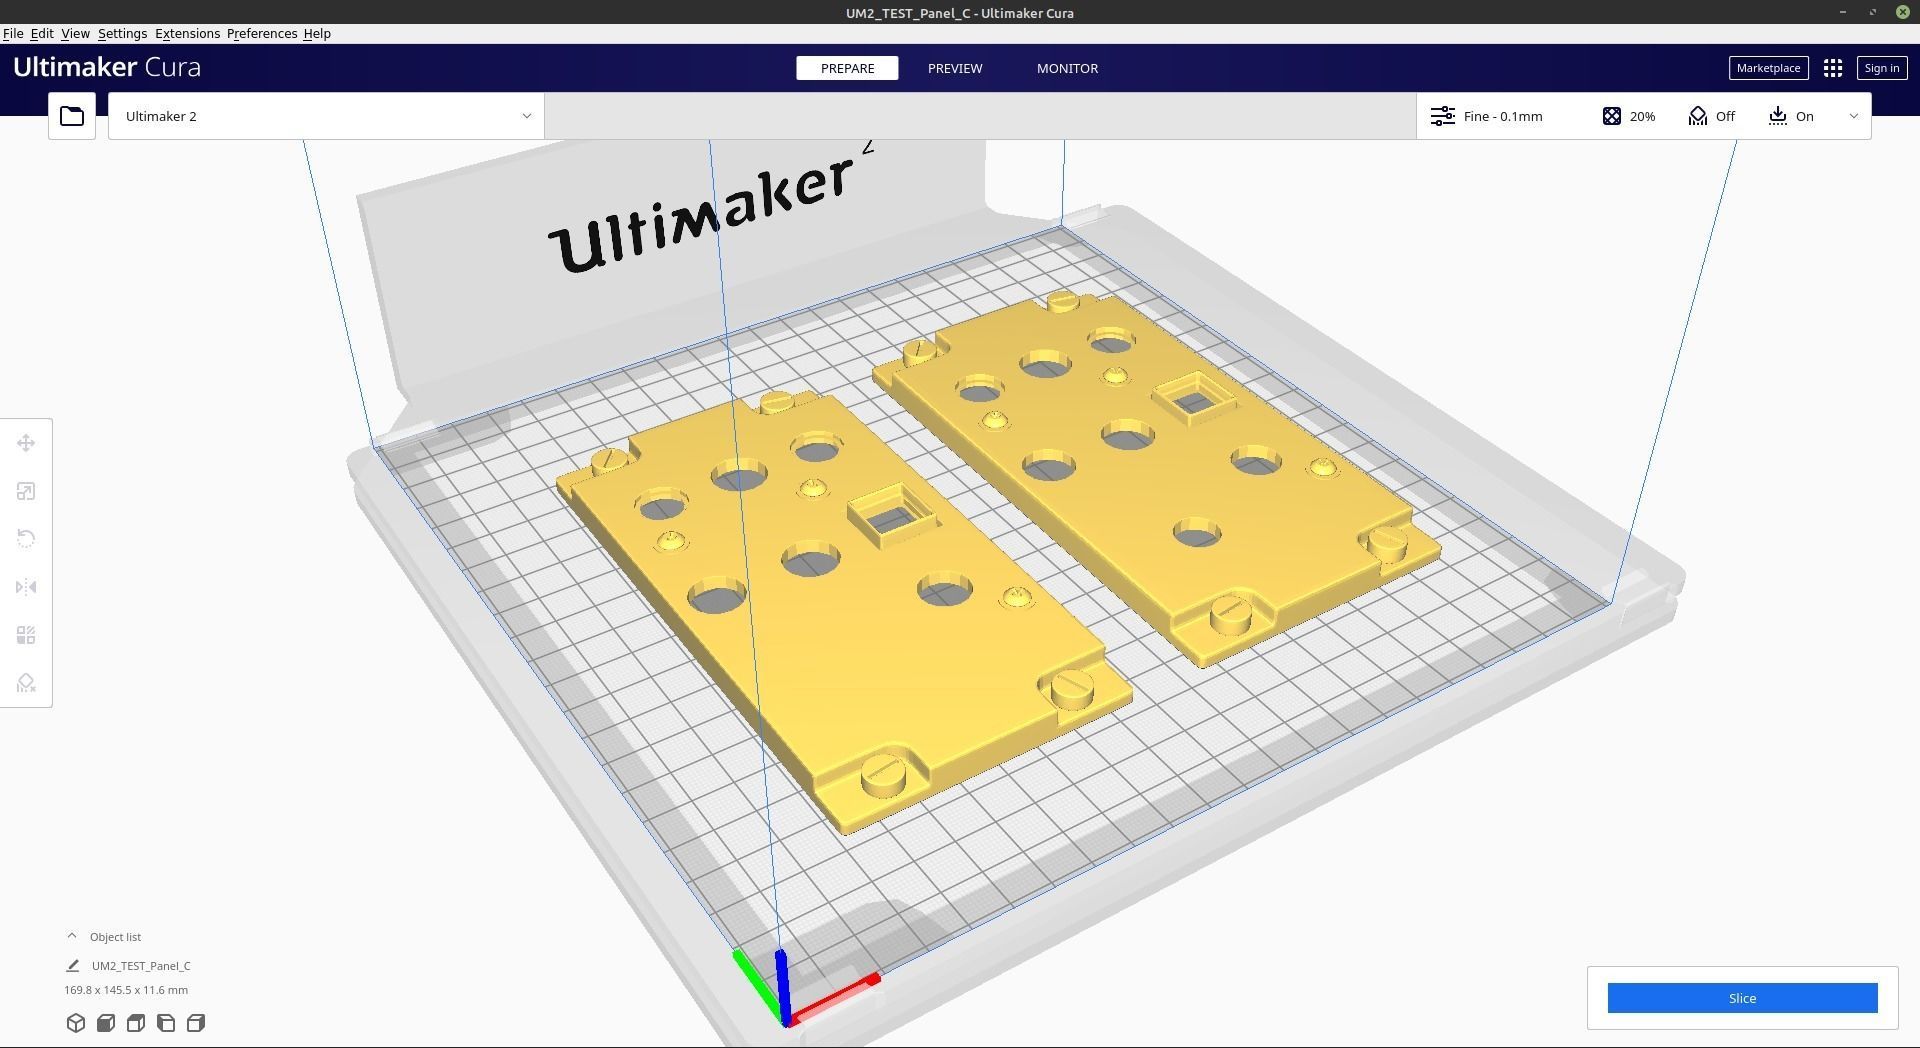
Task: Open the Marketplace
Action: point(1768,68)
